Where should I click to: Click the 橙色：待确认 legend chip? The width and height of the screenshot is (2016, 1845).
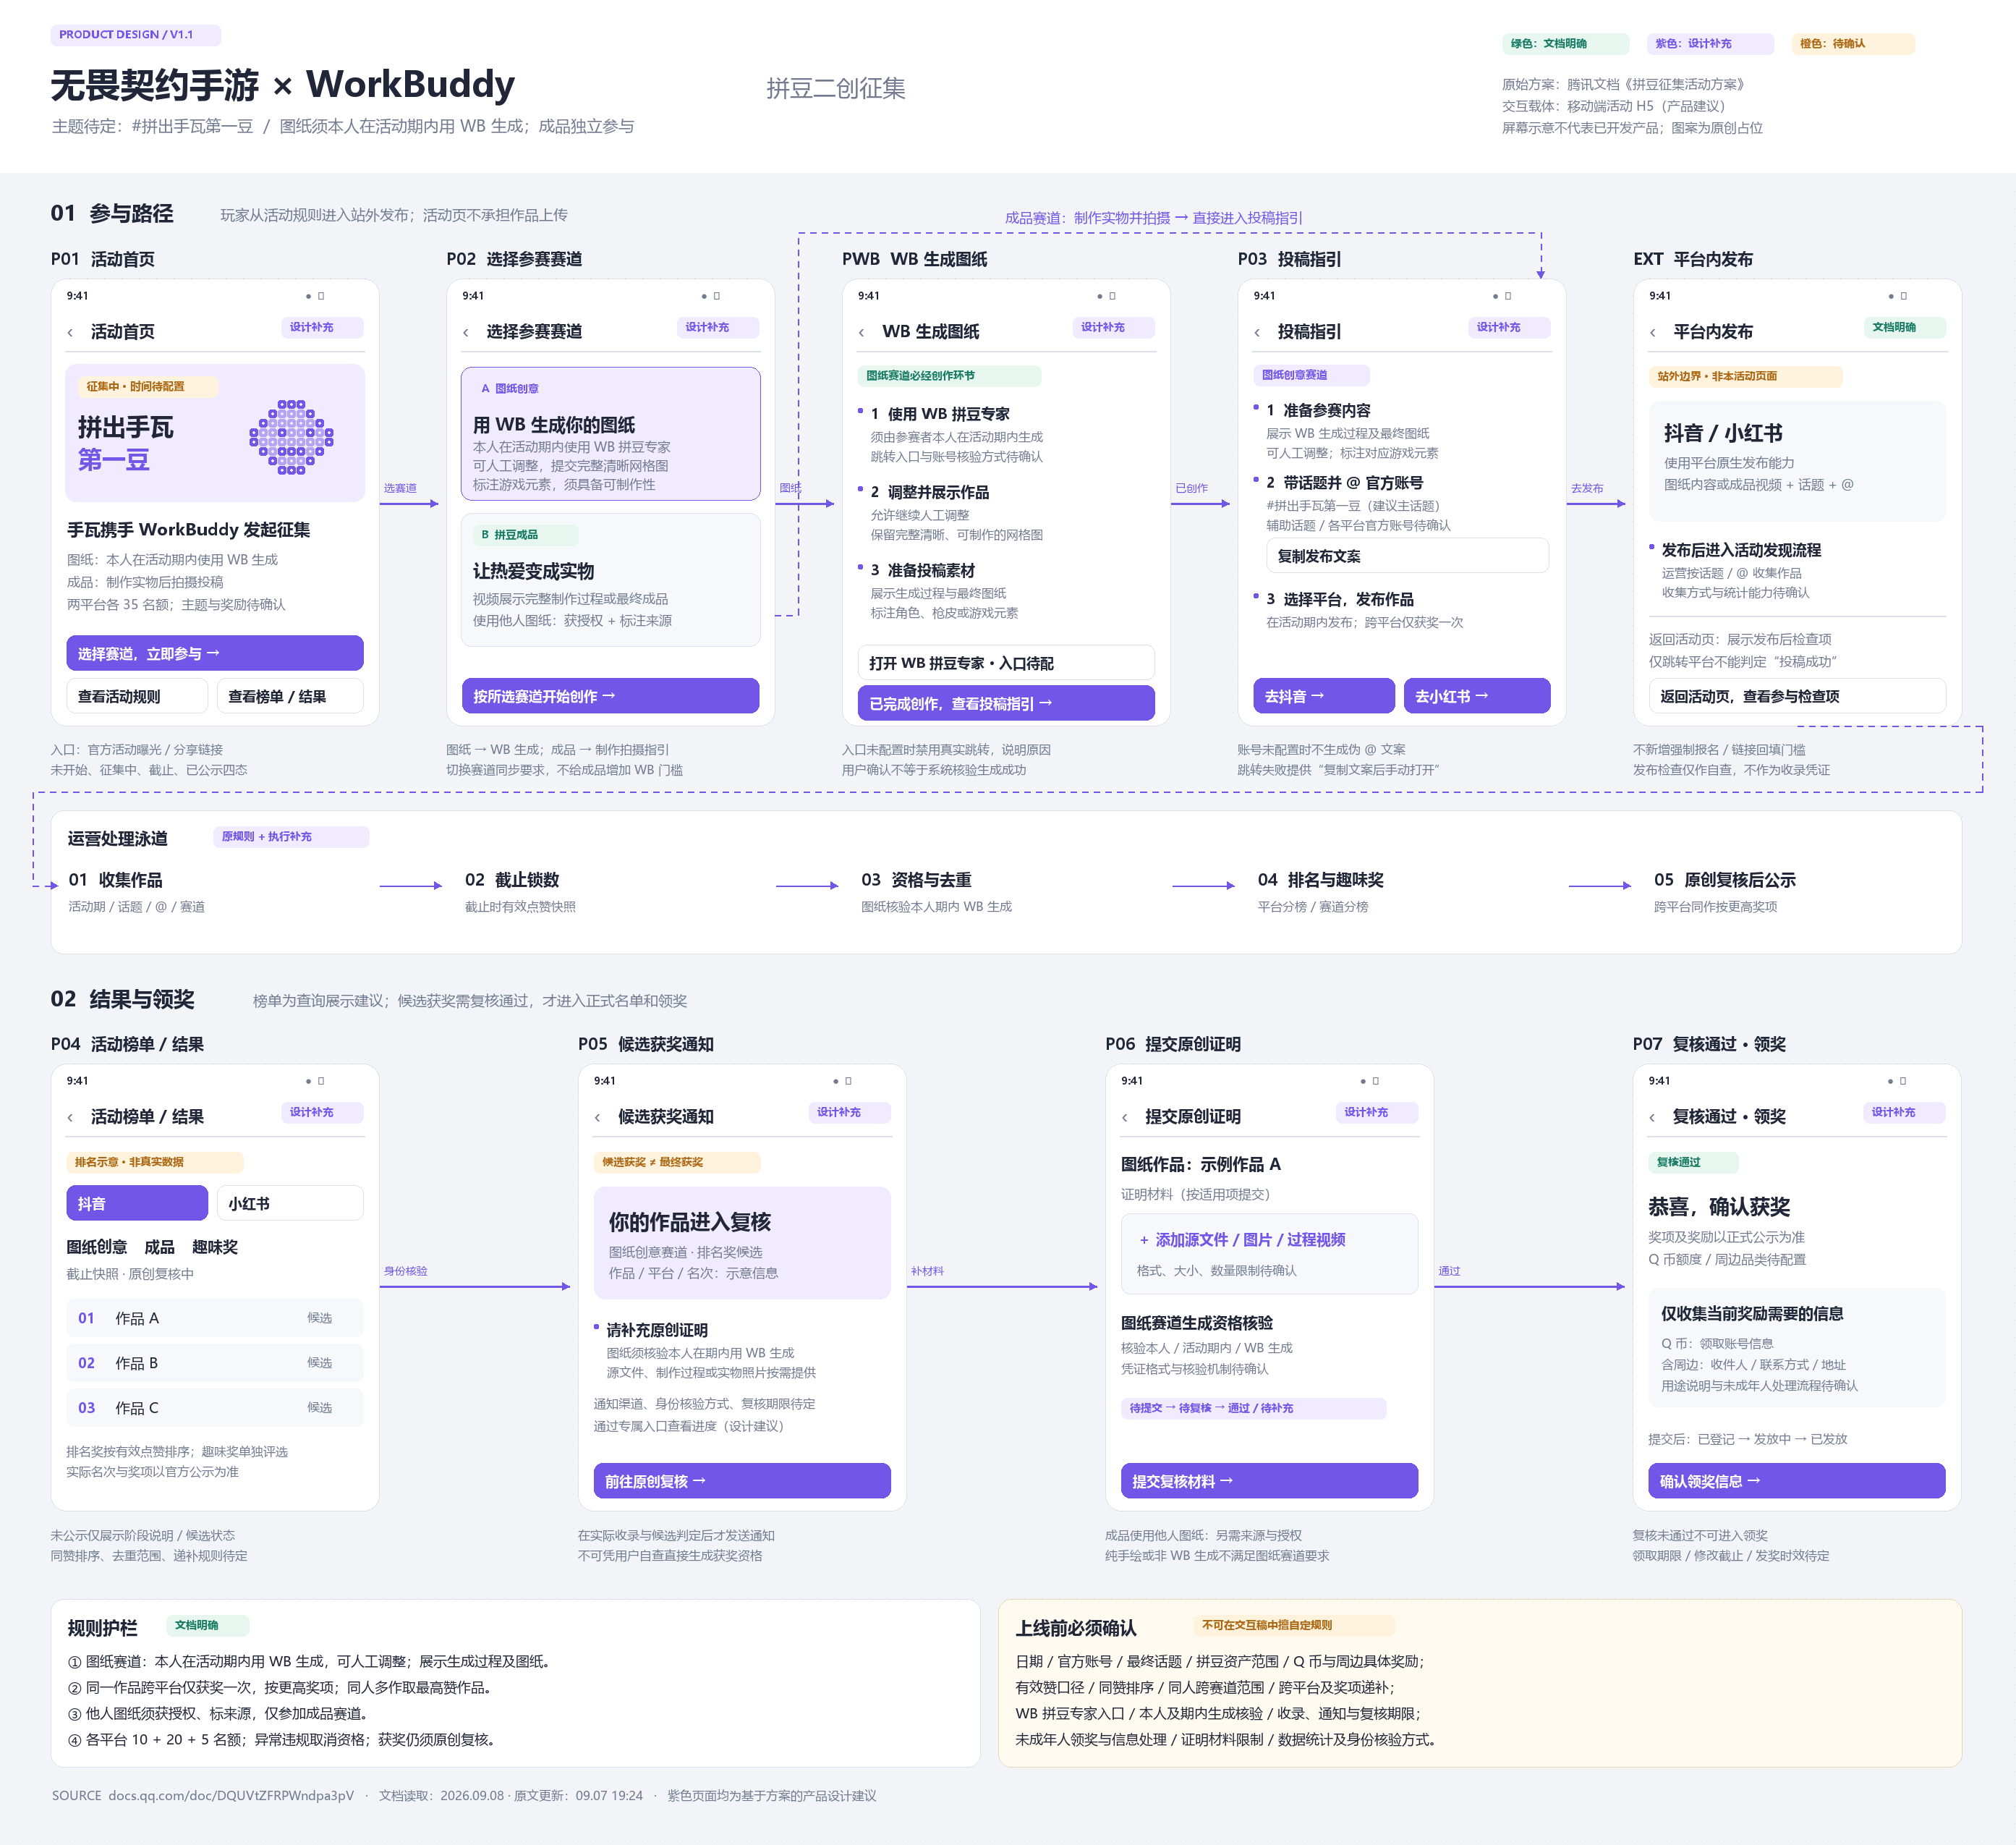[1853, 44]
